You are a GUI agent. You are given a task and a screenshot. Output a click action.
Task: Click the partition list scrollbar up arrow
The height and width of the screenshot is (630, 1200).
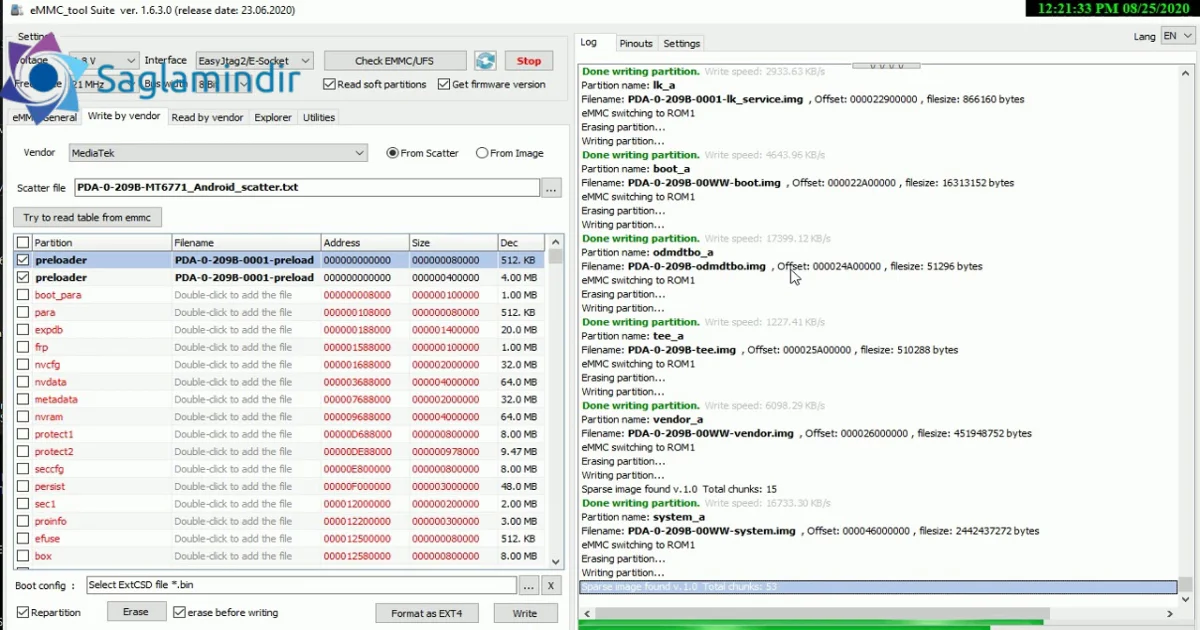pos(556,243)
